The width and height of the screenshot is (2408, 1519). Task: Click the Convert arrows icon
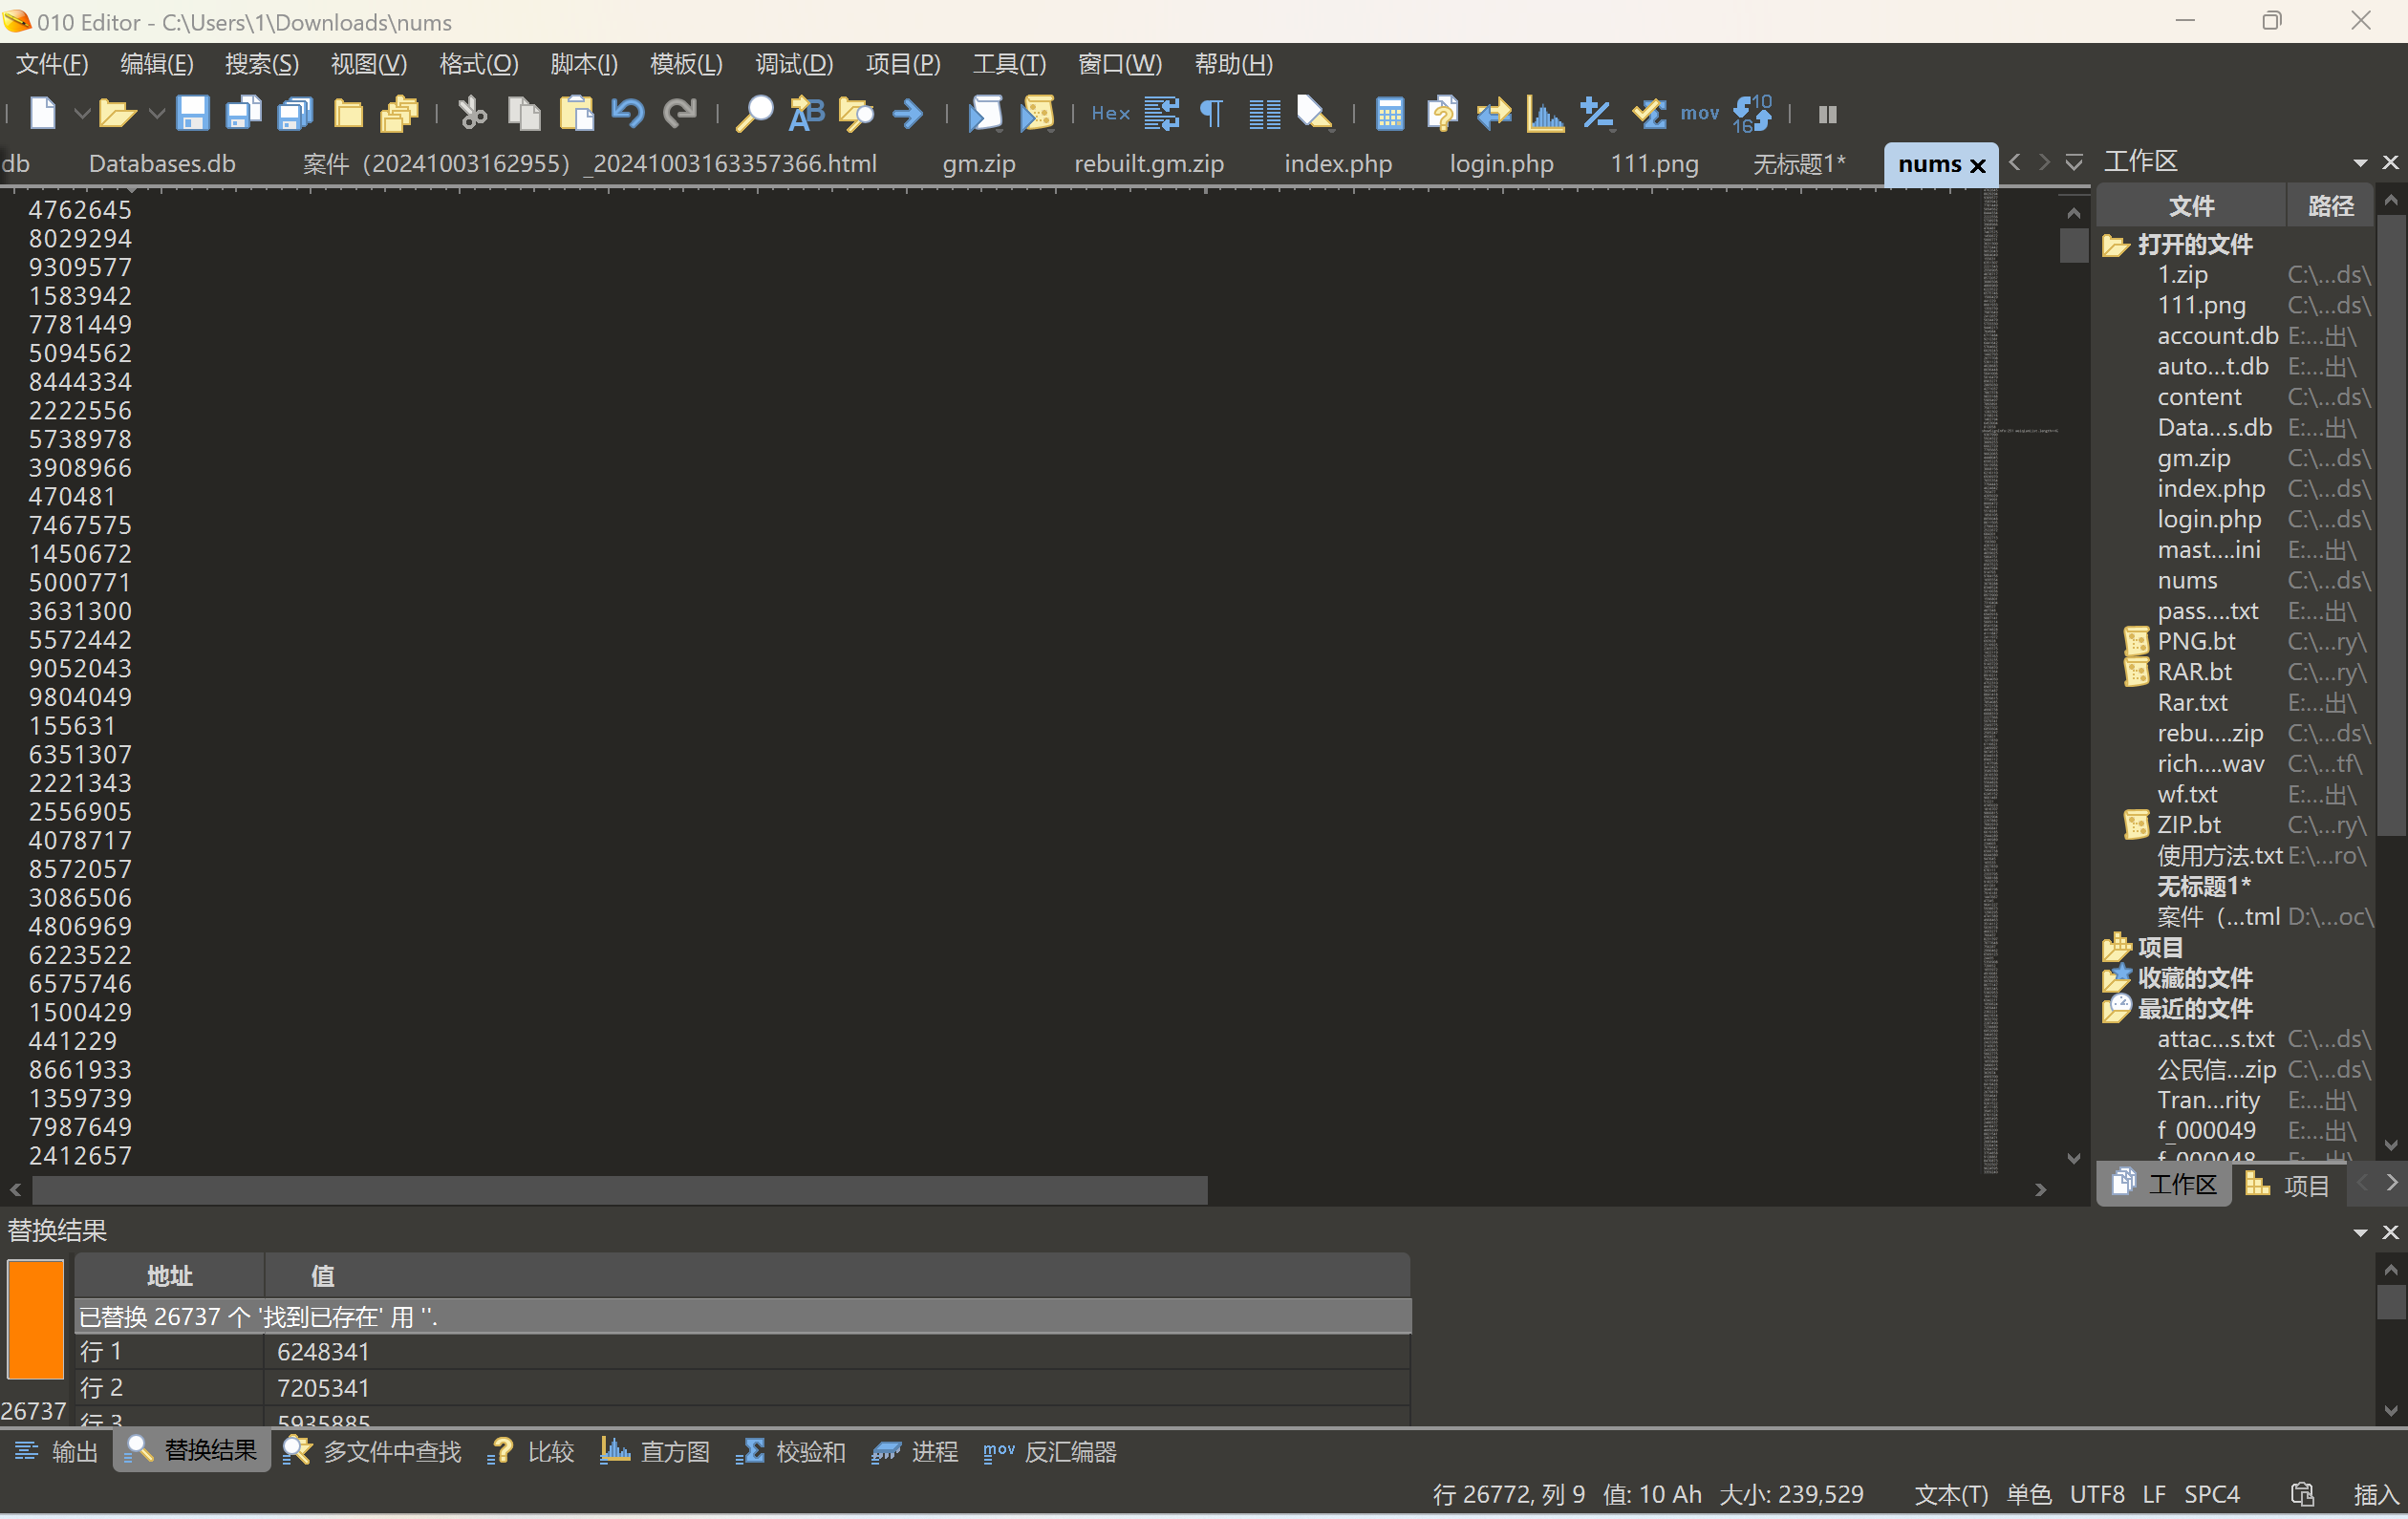pos(1494,114)
